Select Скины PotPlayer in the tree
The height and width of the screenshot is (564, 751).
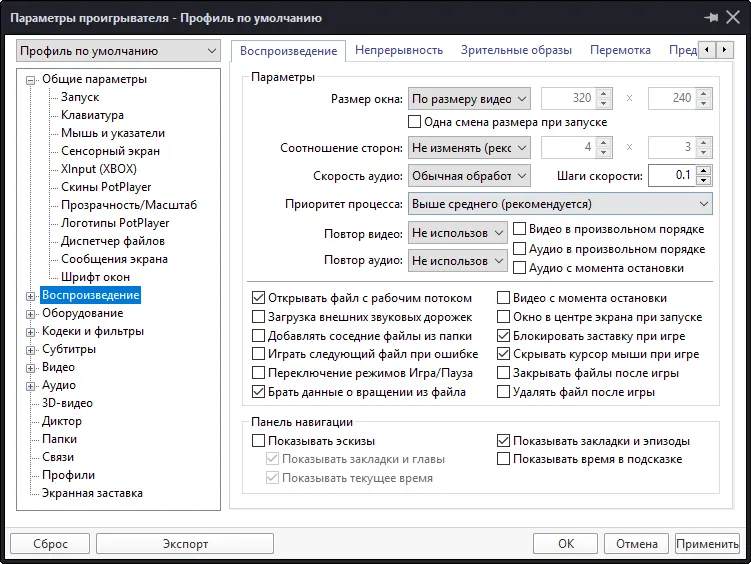[x=106, y=187]
